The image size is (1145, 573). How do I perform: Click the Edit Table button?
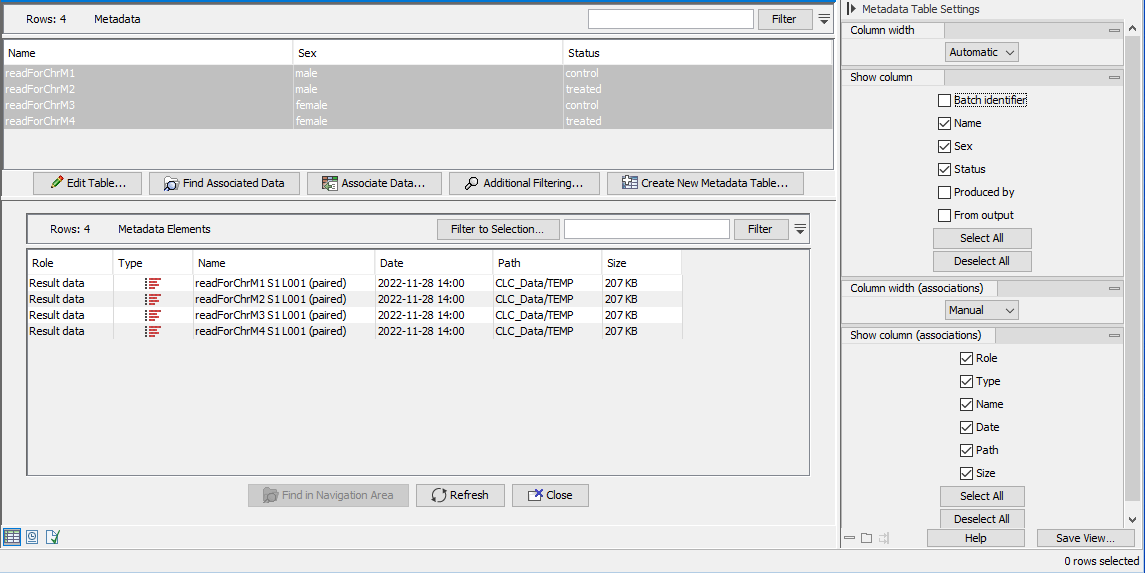click(87, 183)
